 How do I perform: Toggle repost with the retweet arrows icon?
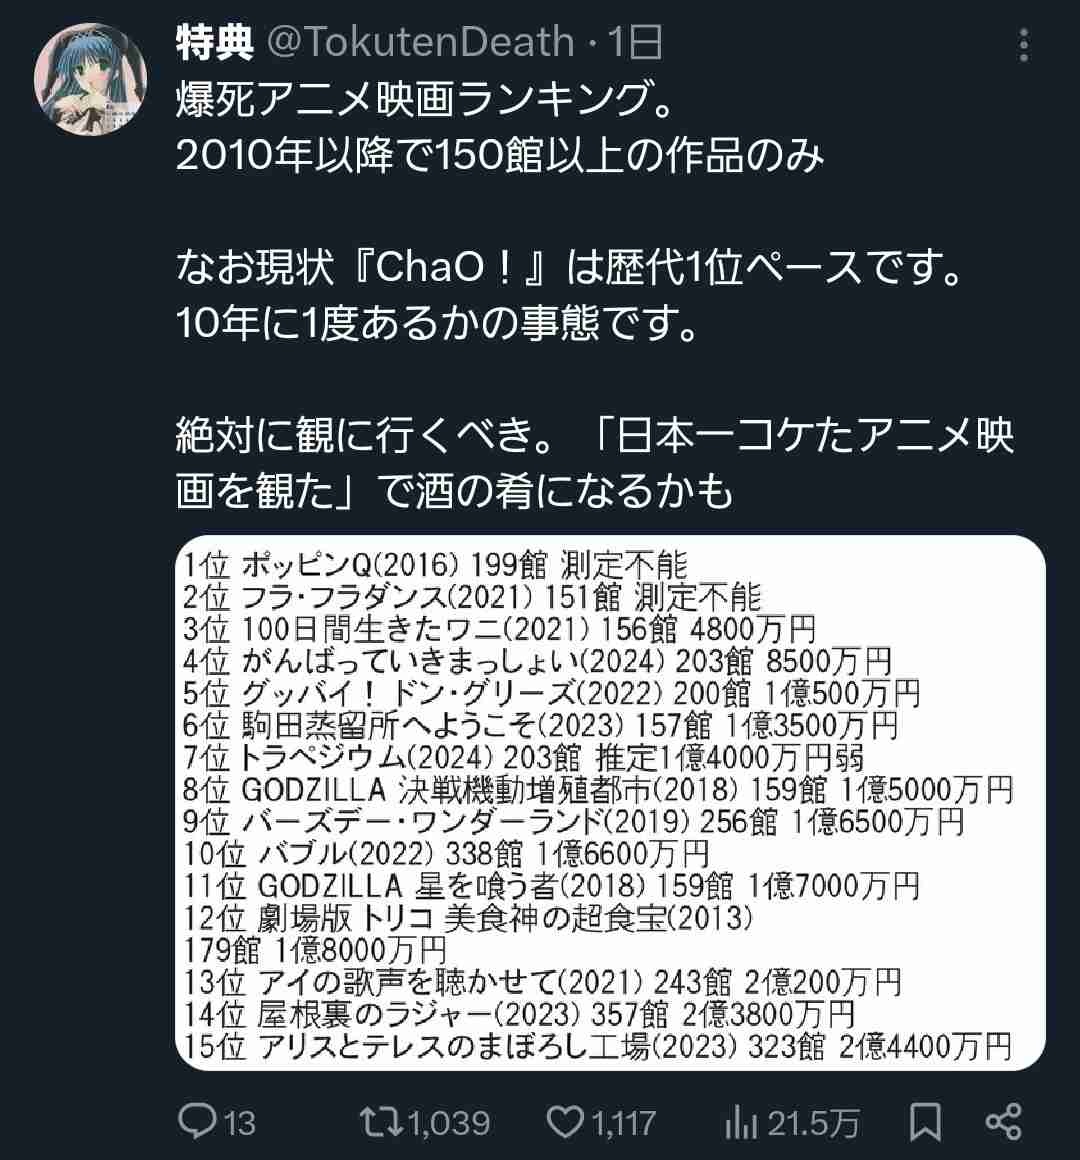tap(382, 1122)
